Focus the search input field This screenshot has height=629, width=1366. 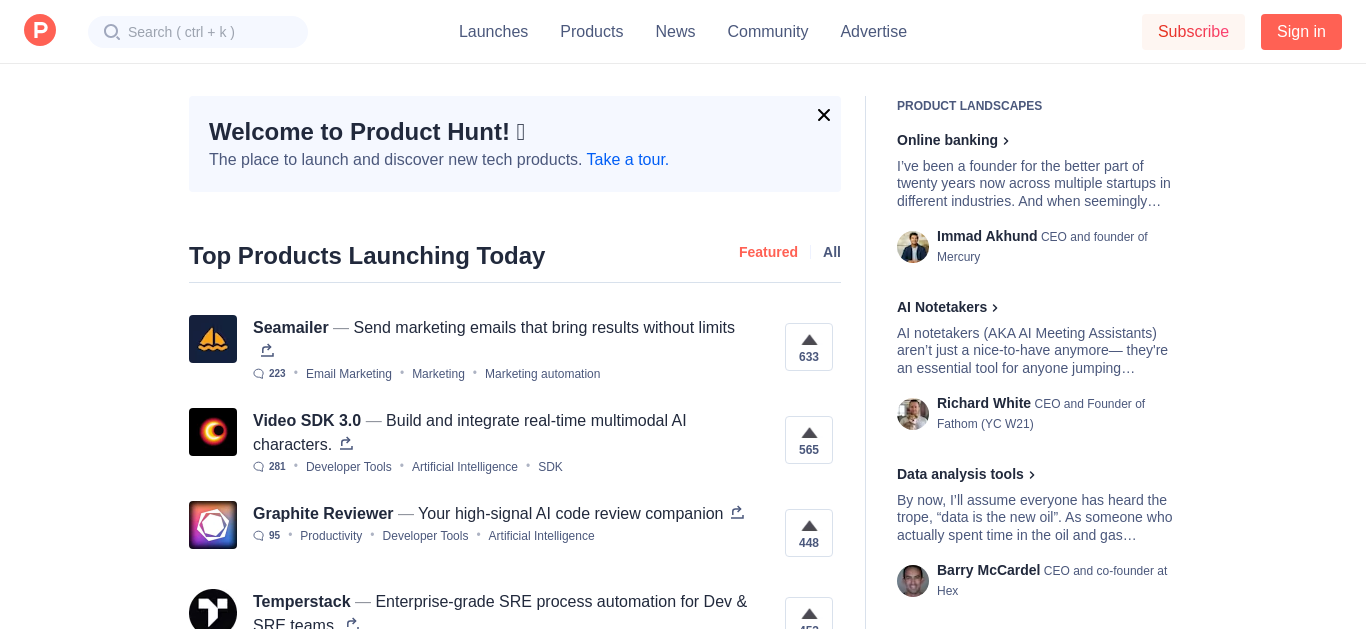coord(198,32)
